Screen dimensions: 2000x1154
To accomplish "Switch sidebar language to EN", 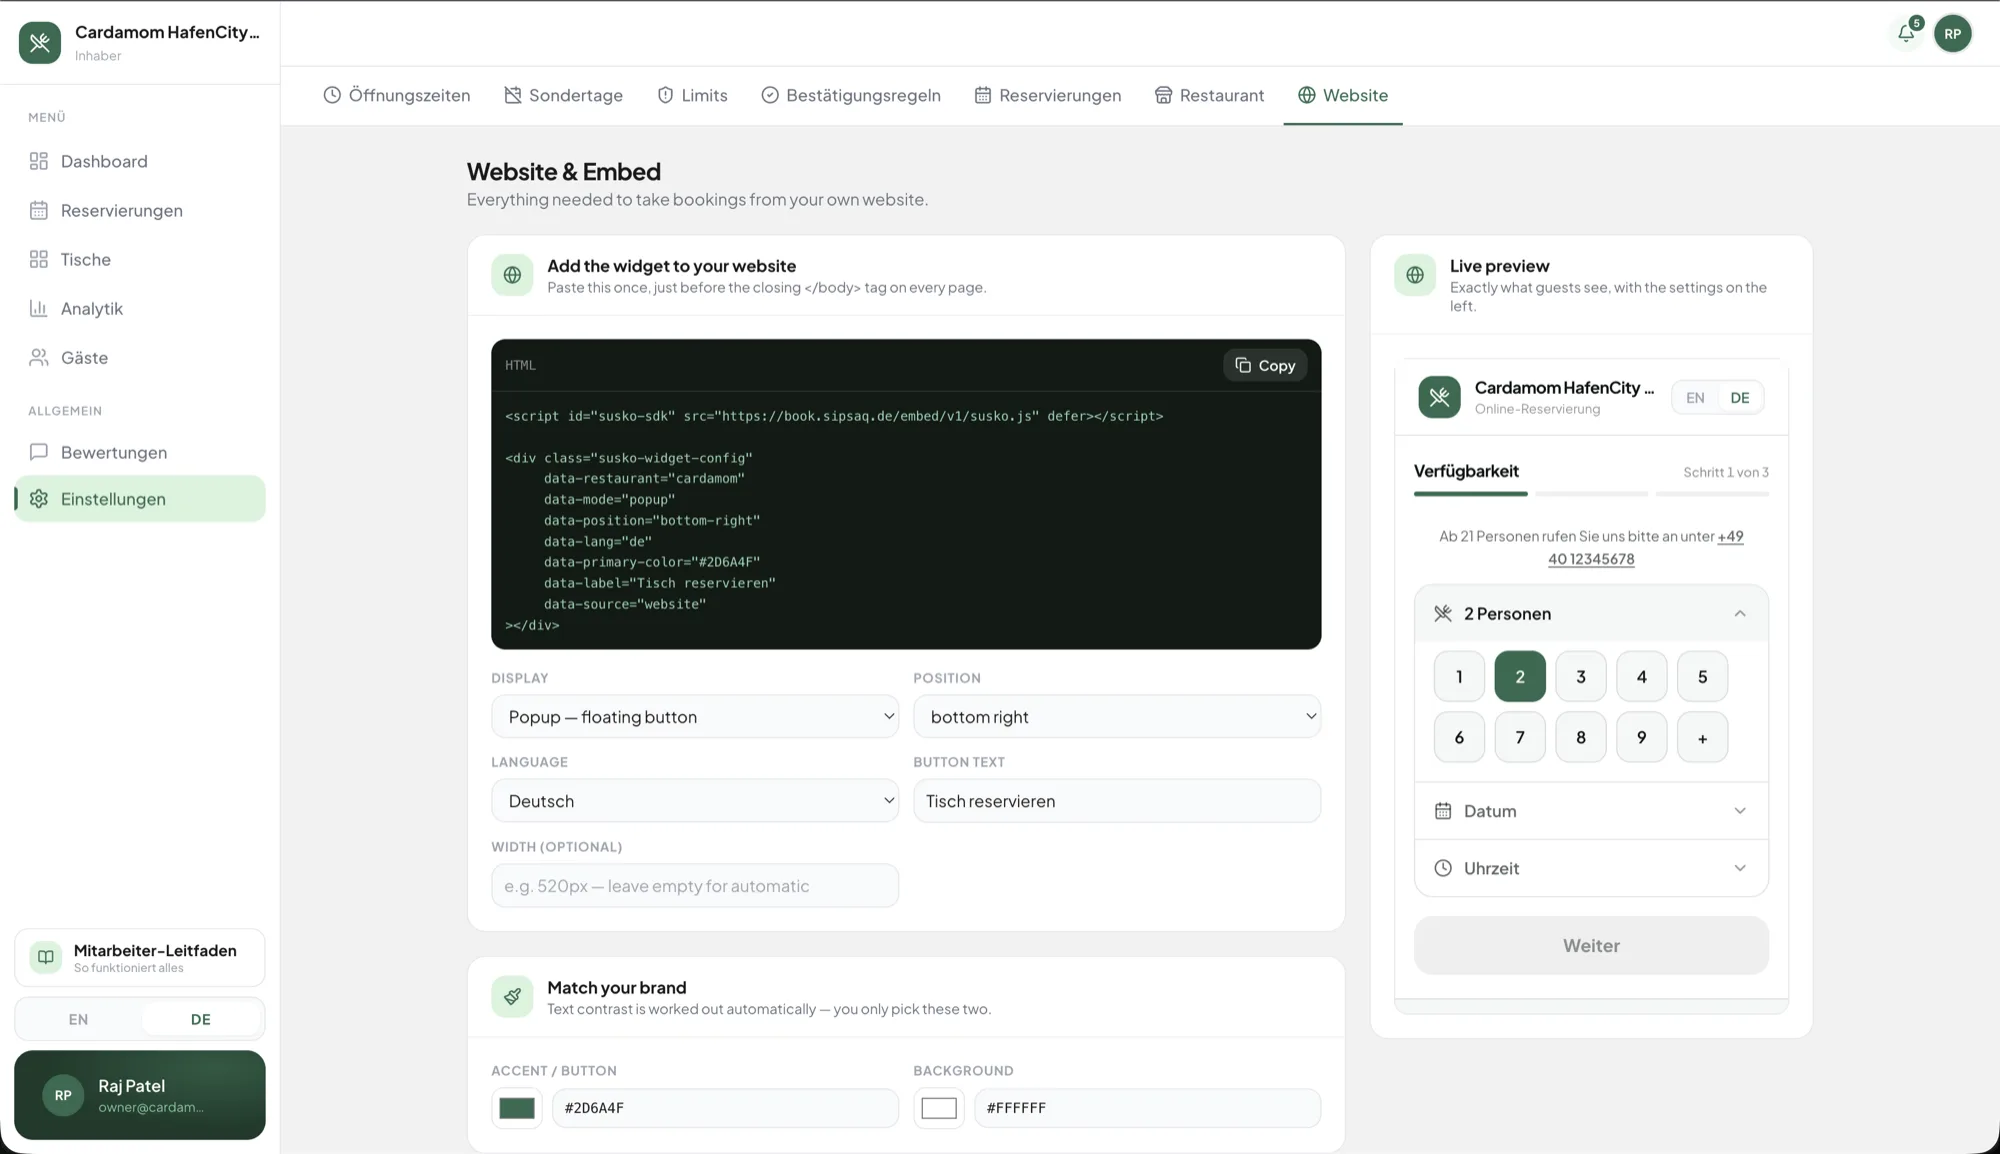I will point(78,1019).
